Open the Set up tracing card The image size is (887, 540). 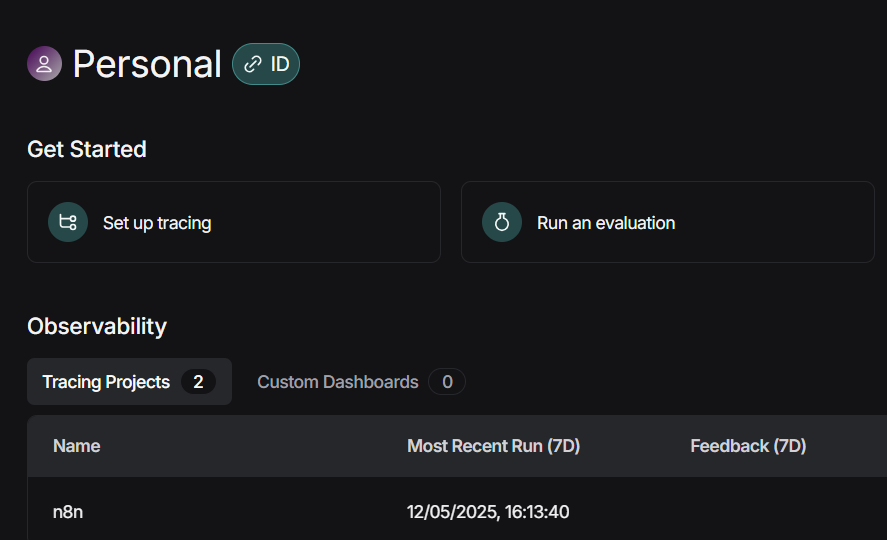click(234, 222)
